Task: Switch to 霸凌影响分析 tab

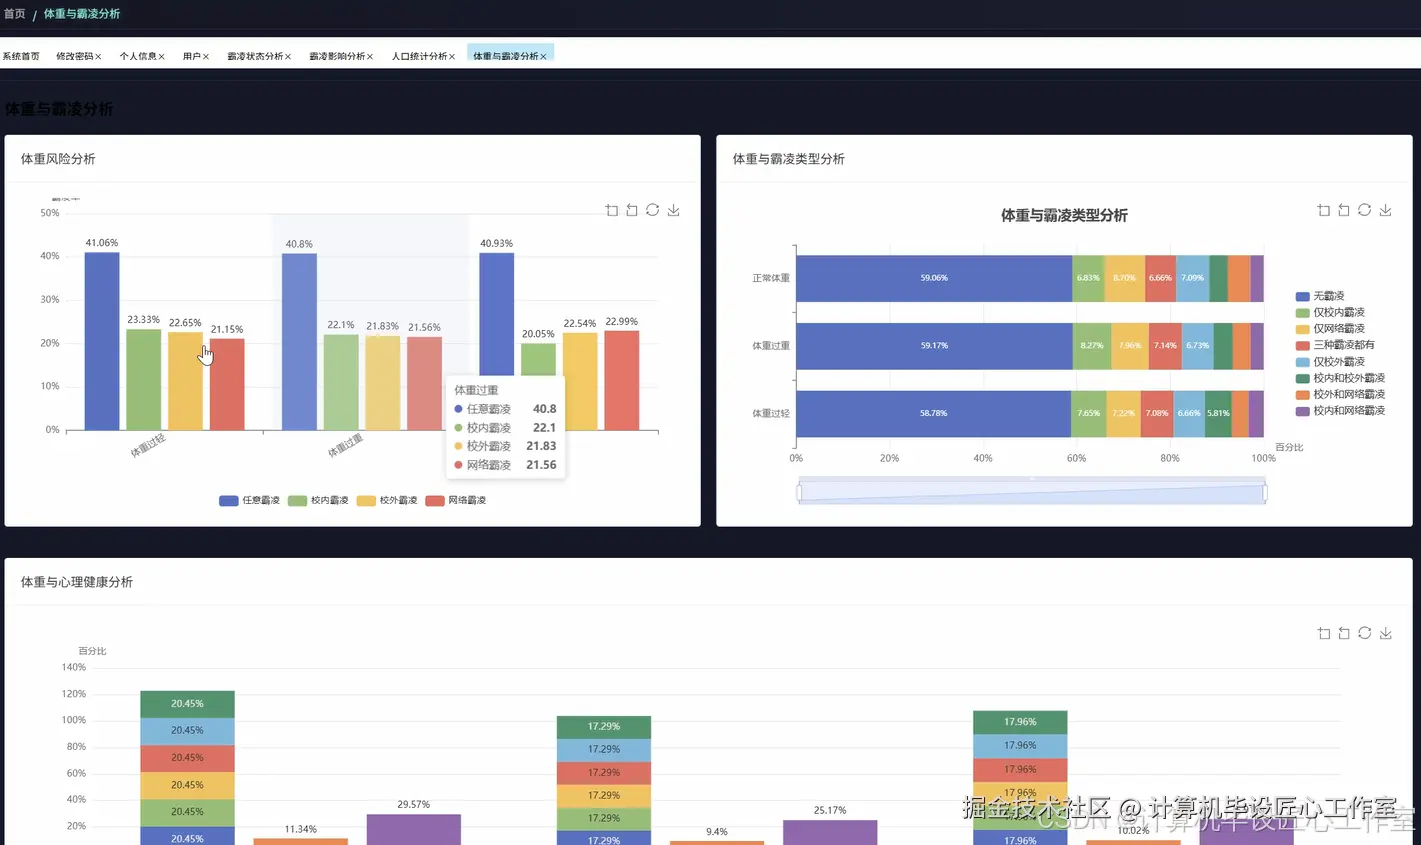Action: click(337, 56)
